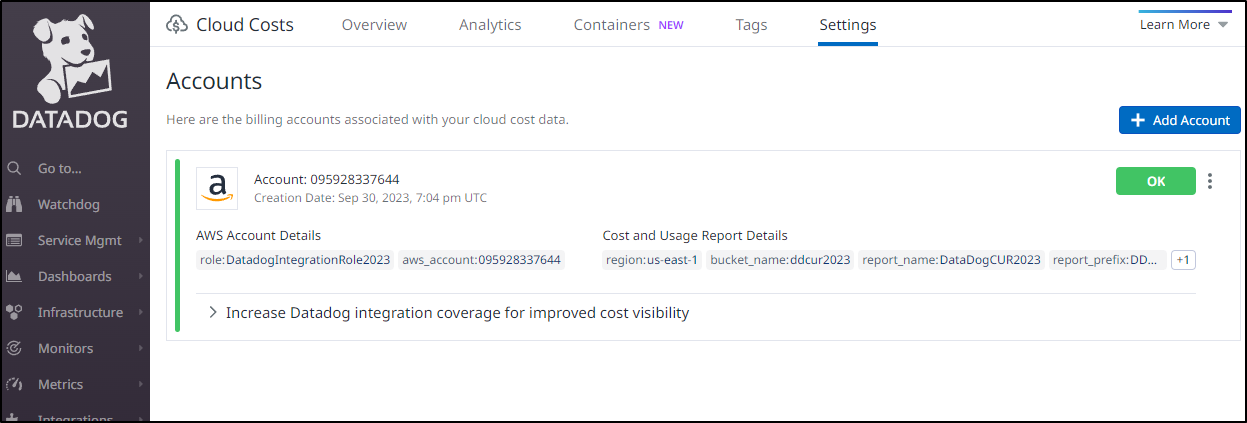Click the Service Mgmt sidebar icon
The image size is (1247, 423).
coord(14,240)
